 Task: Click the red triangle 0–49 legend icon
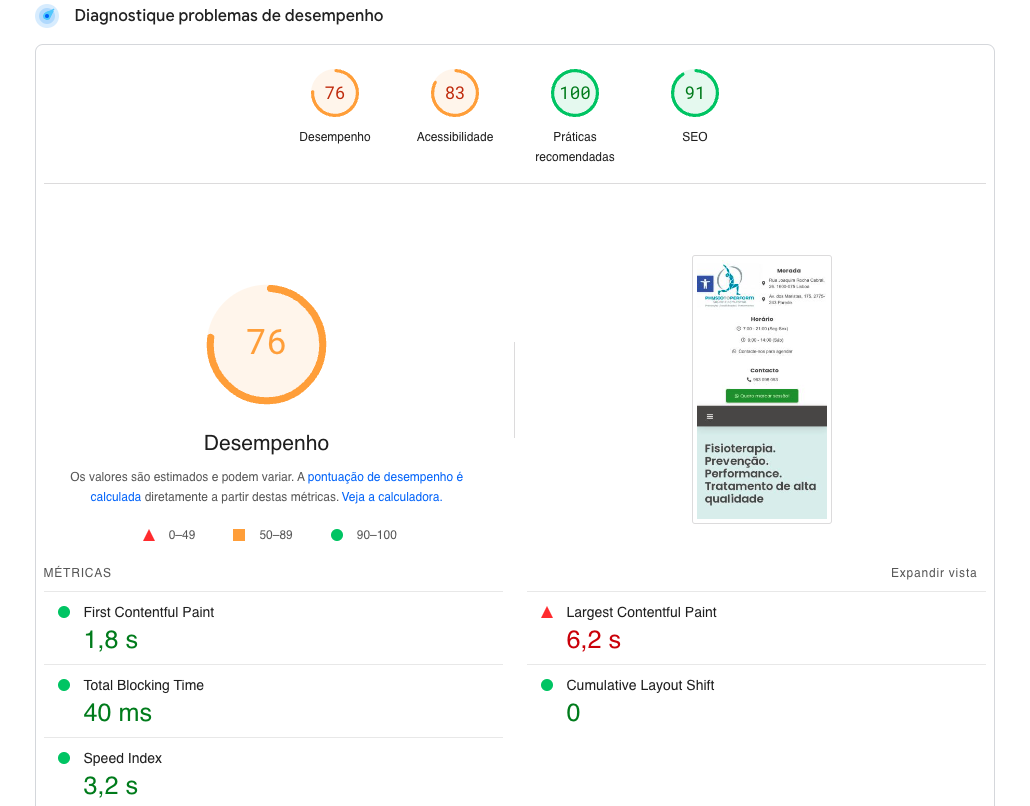pos(149,535)
